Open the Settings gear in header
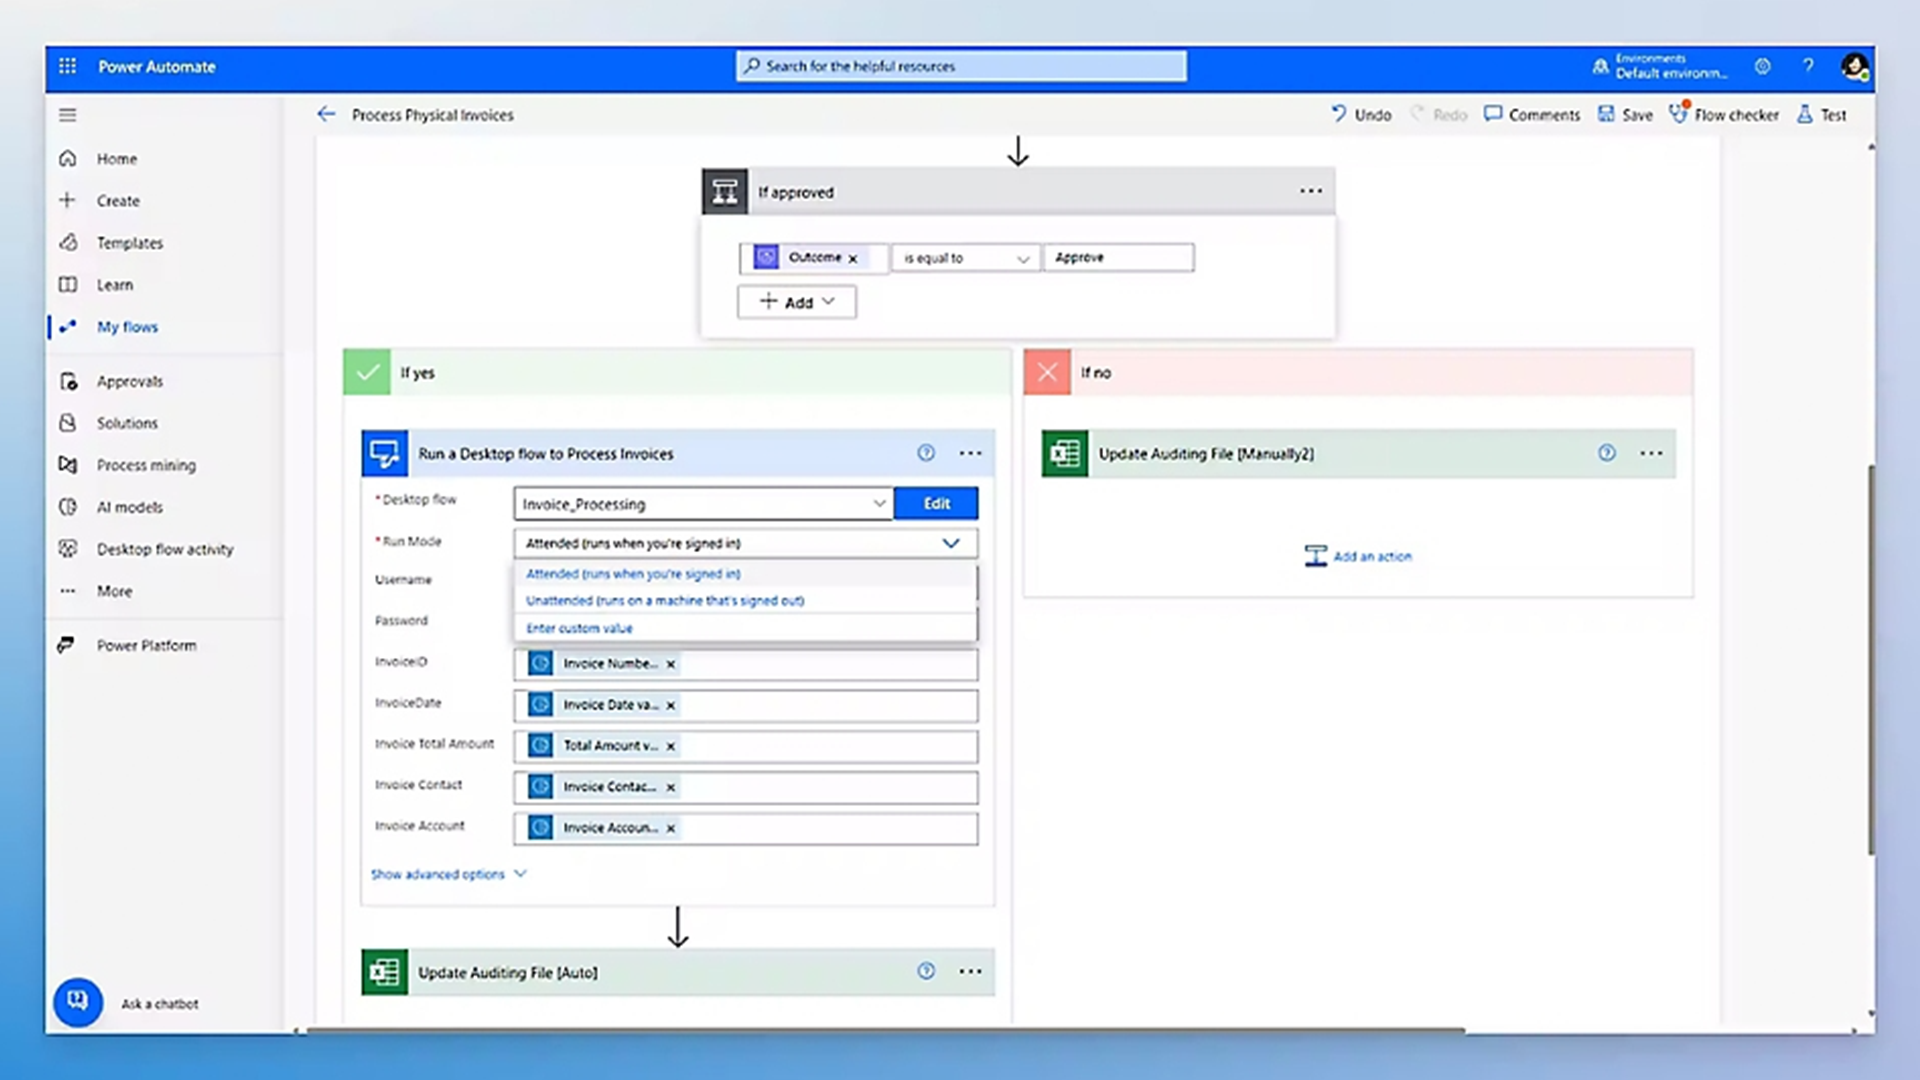Viewport: 1920px width, 1080px height. (x=1762, y=66)
